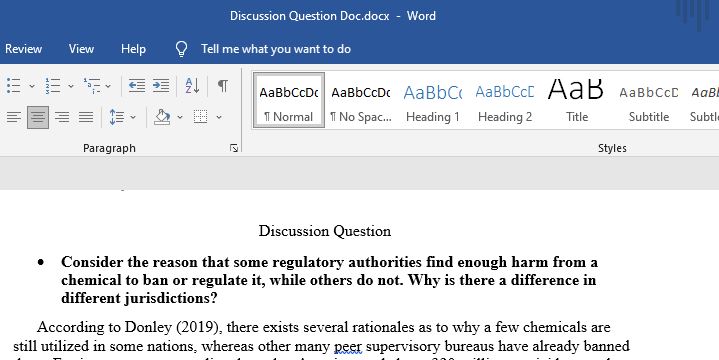Open the Borders dropdown arrow
The width and height of the screenshot is (719, 360).
(x=219, y=117)
